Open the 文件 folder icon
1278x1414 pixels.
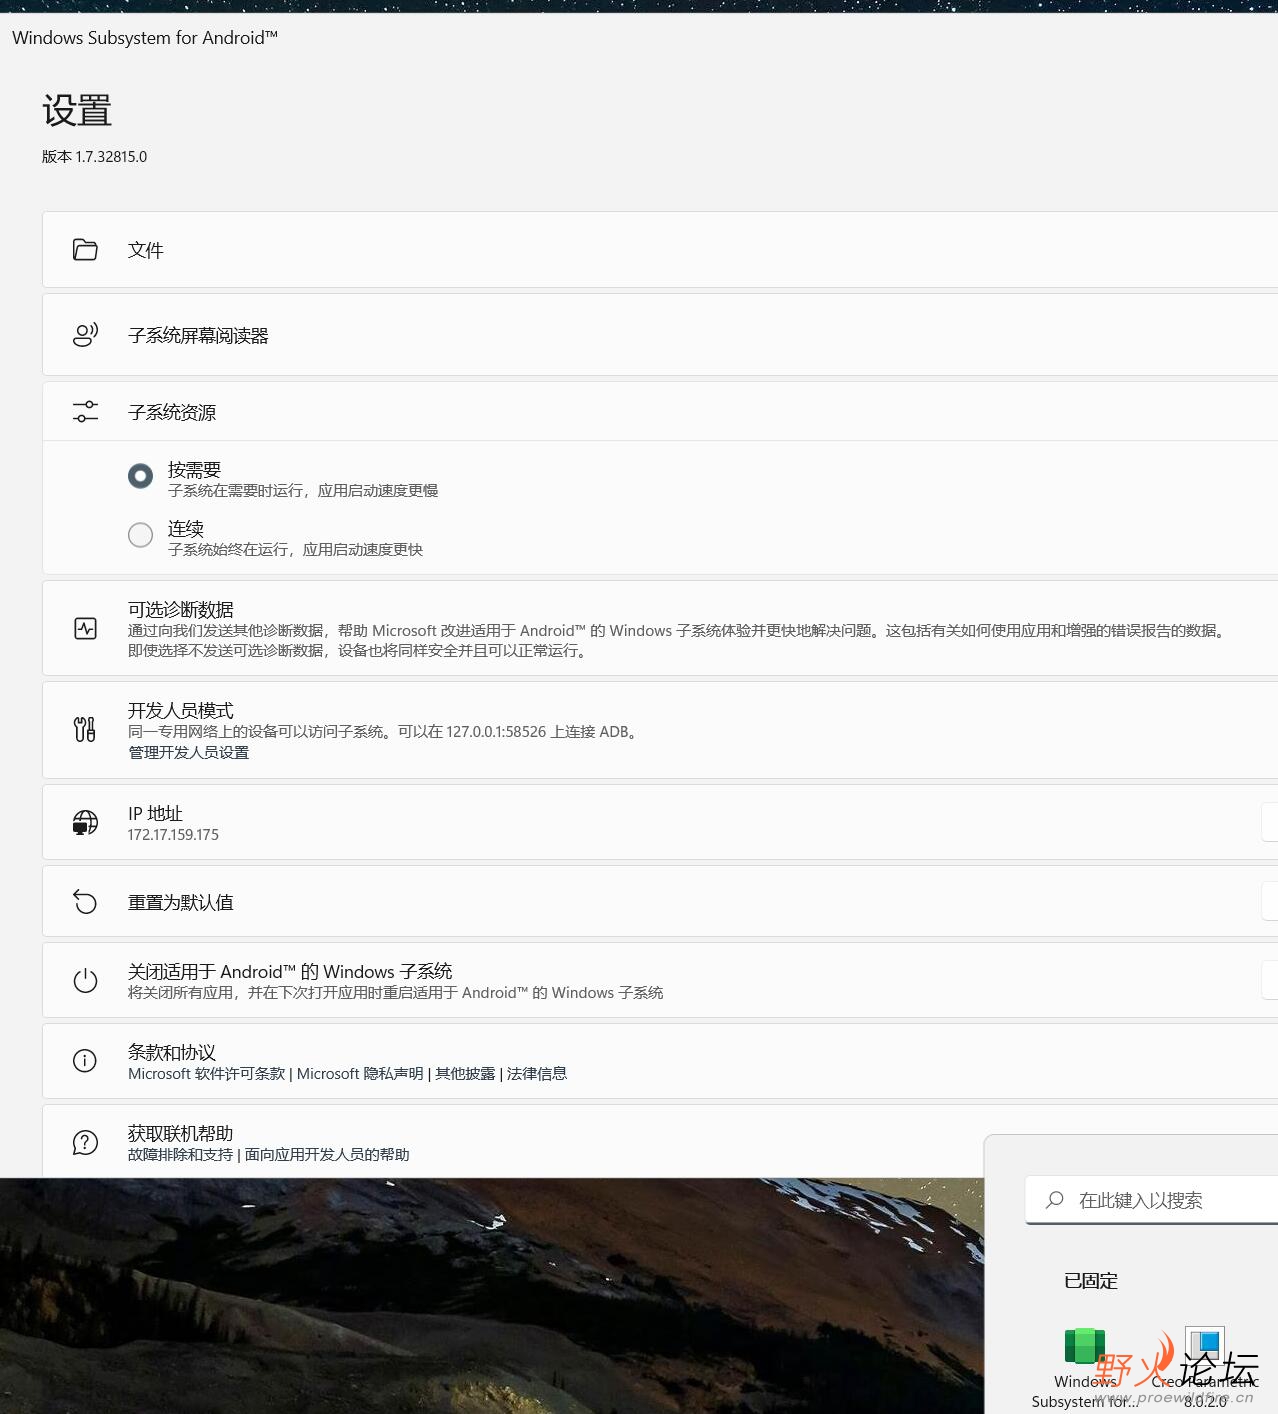click(85, 250)
